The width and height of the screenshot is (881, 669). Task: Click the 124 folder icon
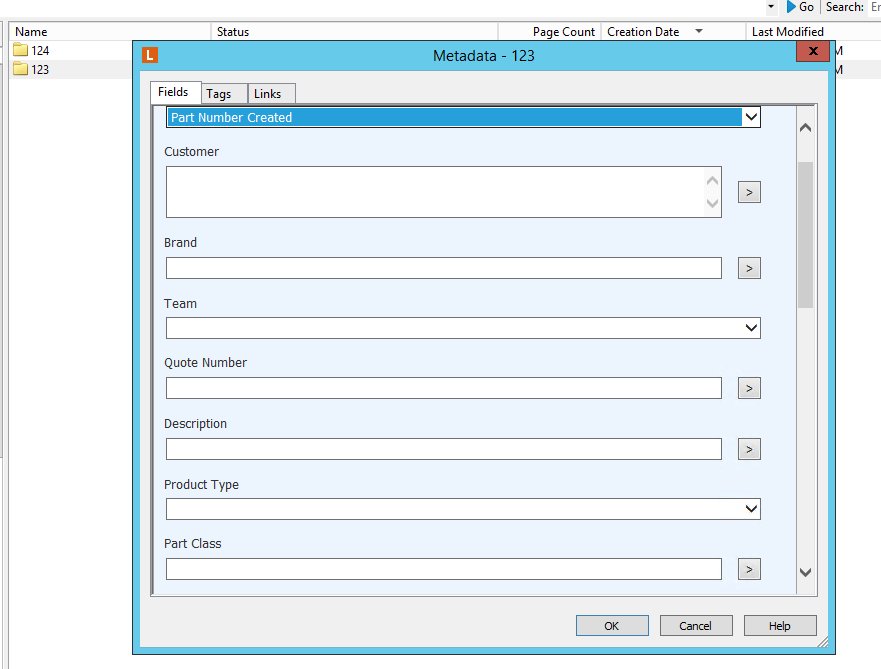point(20,51)
